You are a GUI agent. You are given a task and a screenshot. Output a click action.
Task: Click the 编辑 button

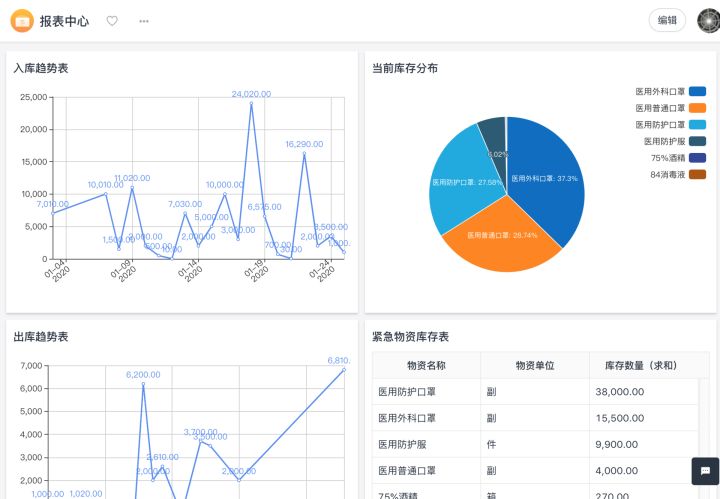tap(667, 20)
